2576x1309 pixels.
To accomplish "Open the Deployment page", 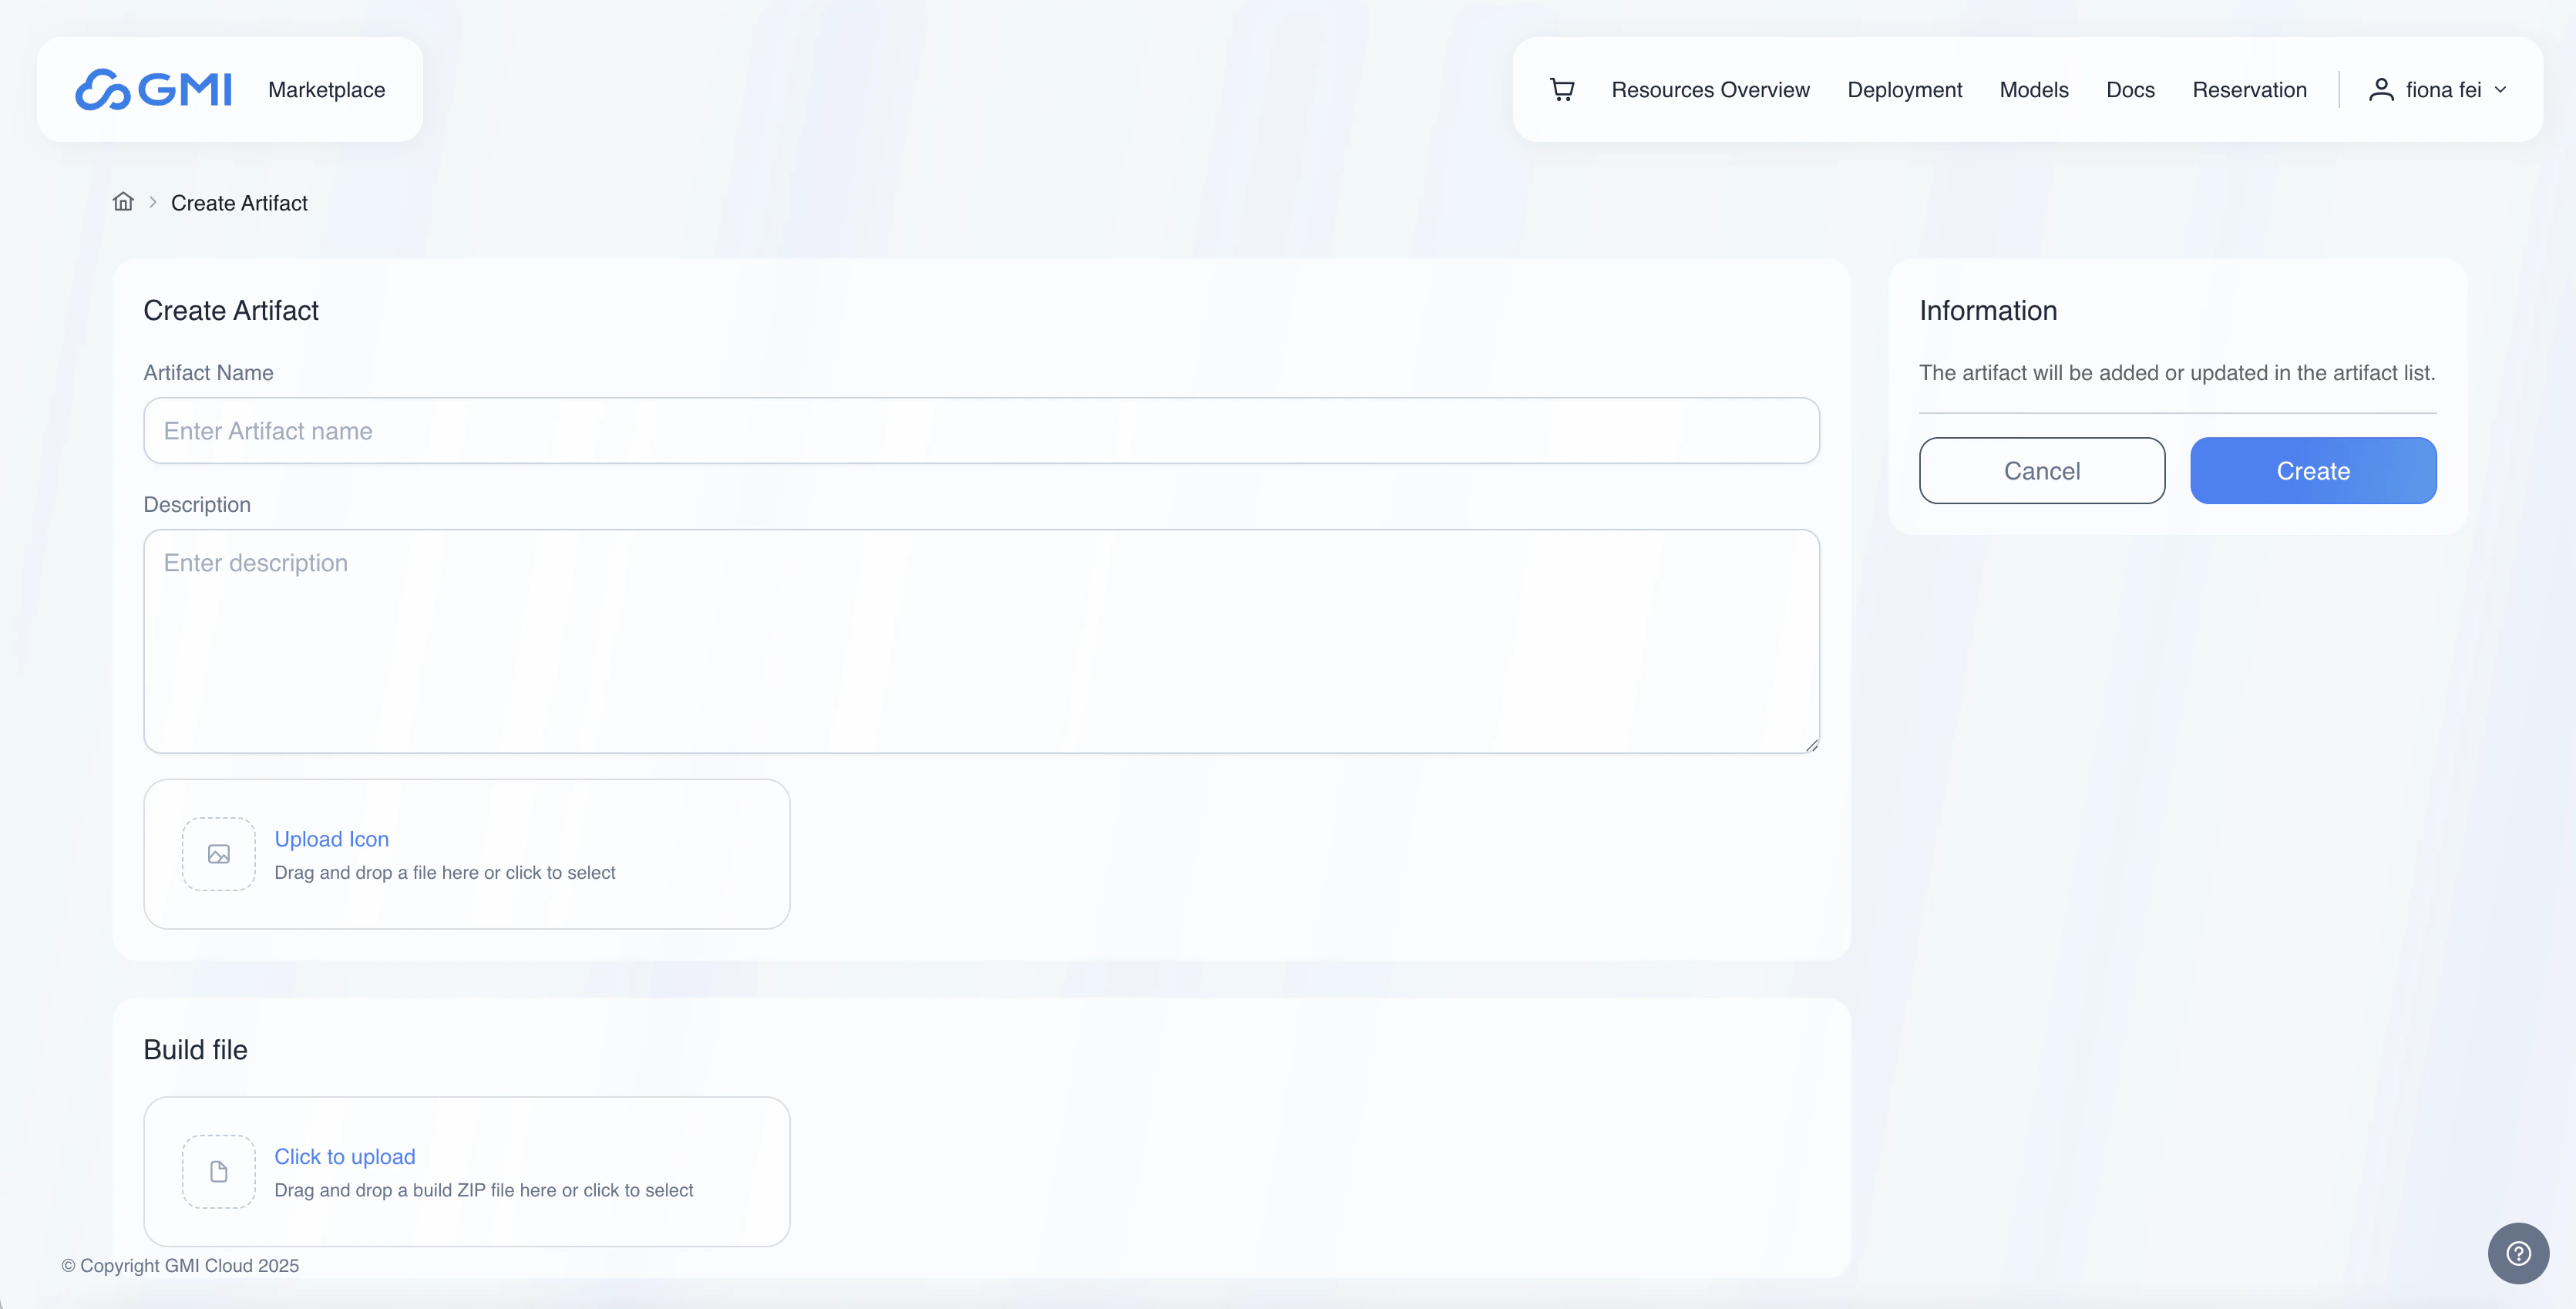I will pyautogui.click(x=1904, y=90).
